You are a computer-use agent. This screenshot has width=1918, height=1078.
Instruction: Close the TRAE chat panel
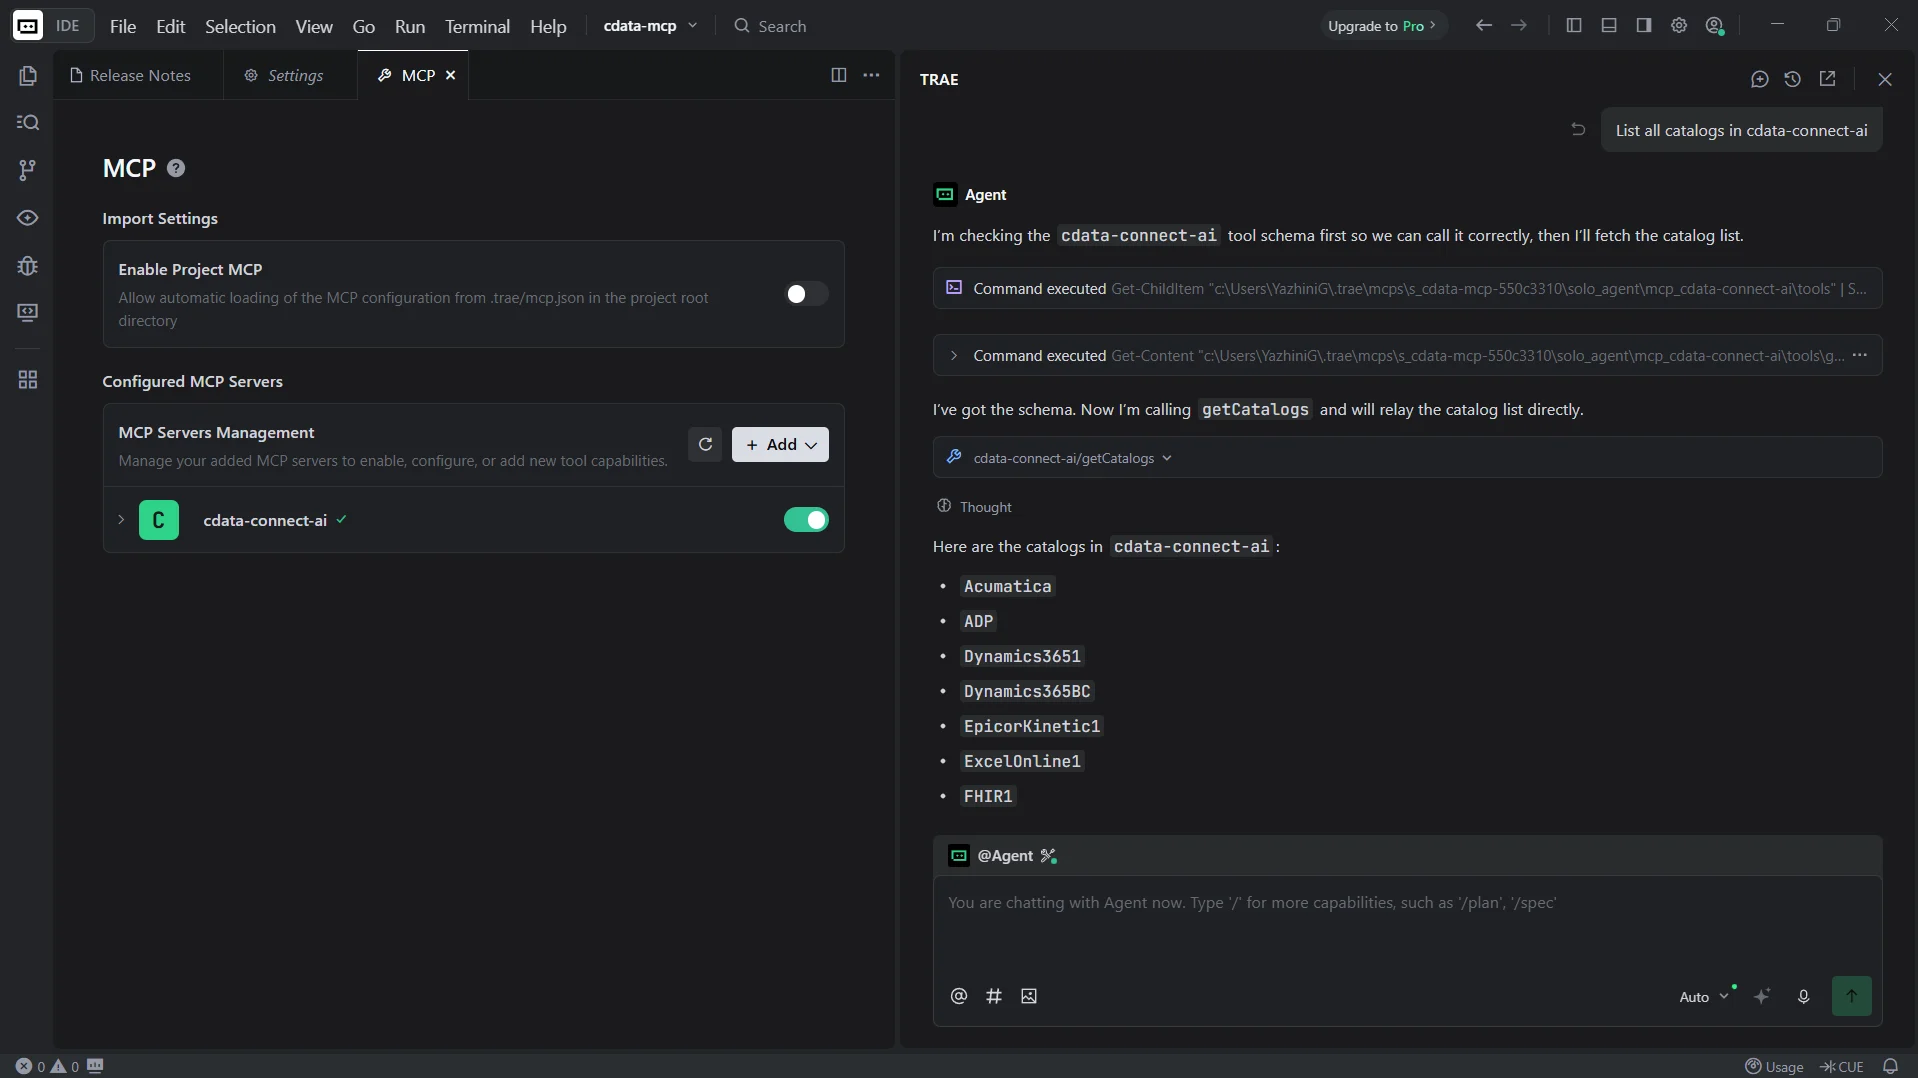1885,79
